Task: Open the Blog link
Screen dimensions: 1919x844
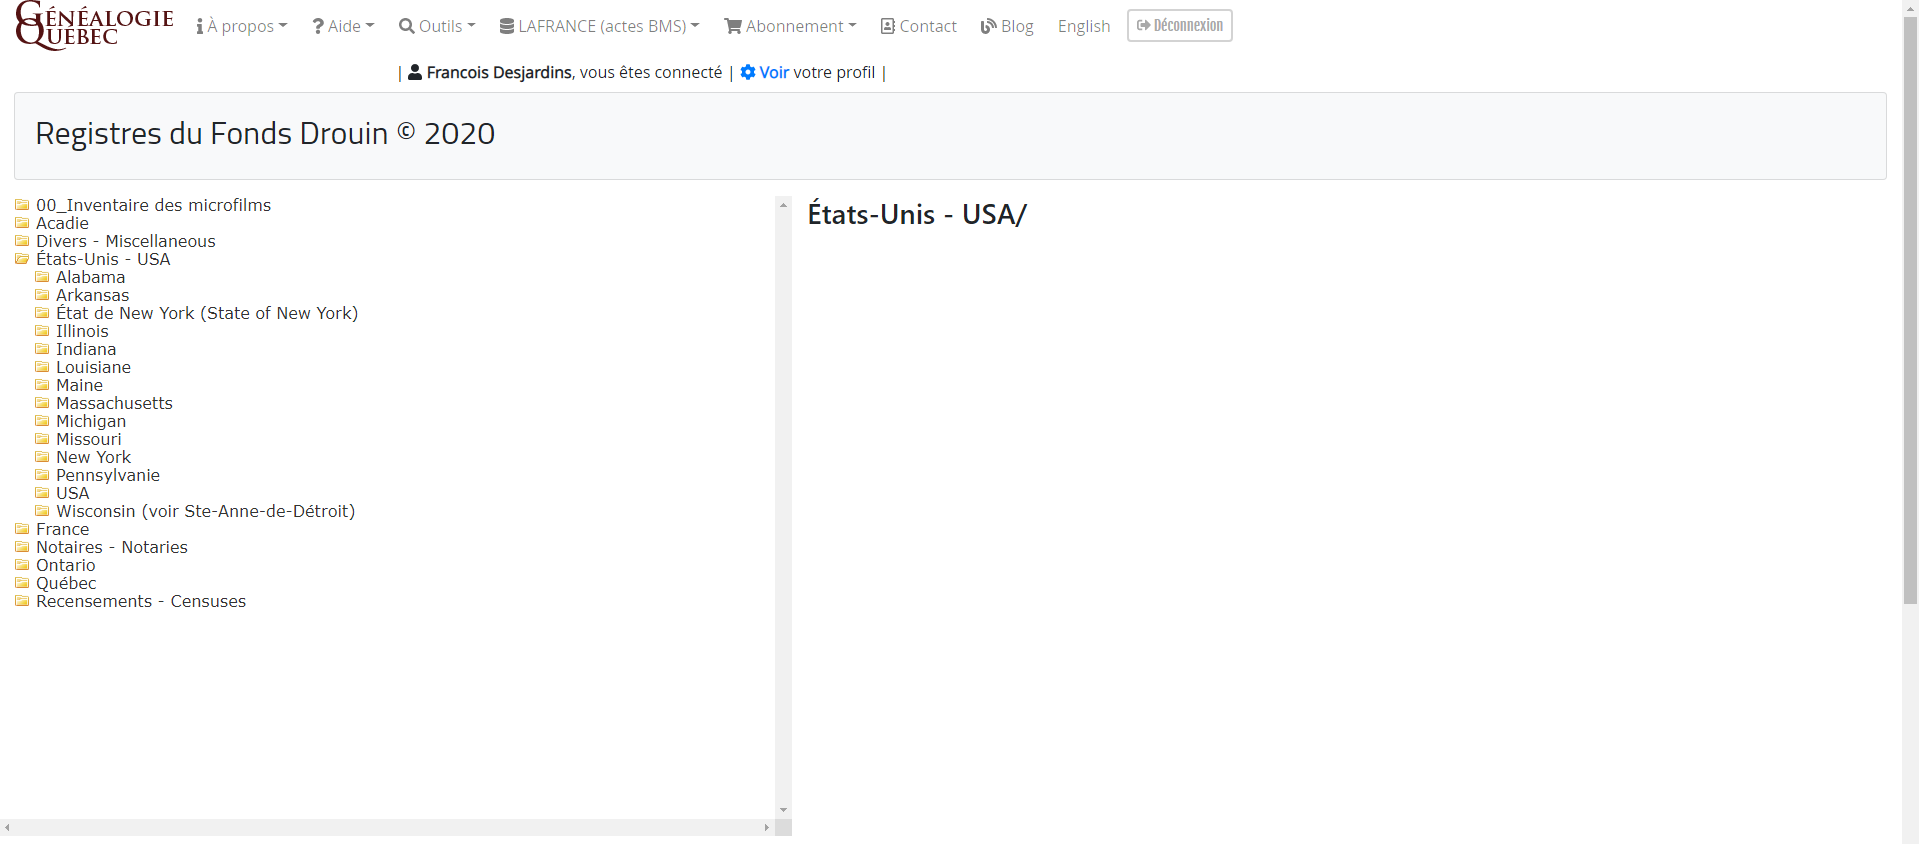Action: (x=1007, y=26)
